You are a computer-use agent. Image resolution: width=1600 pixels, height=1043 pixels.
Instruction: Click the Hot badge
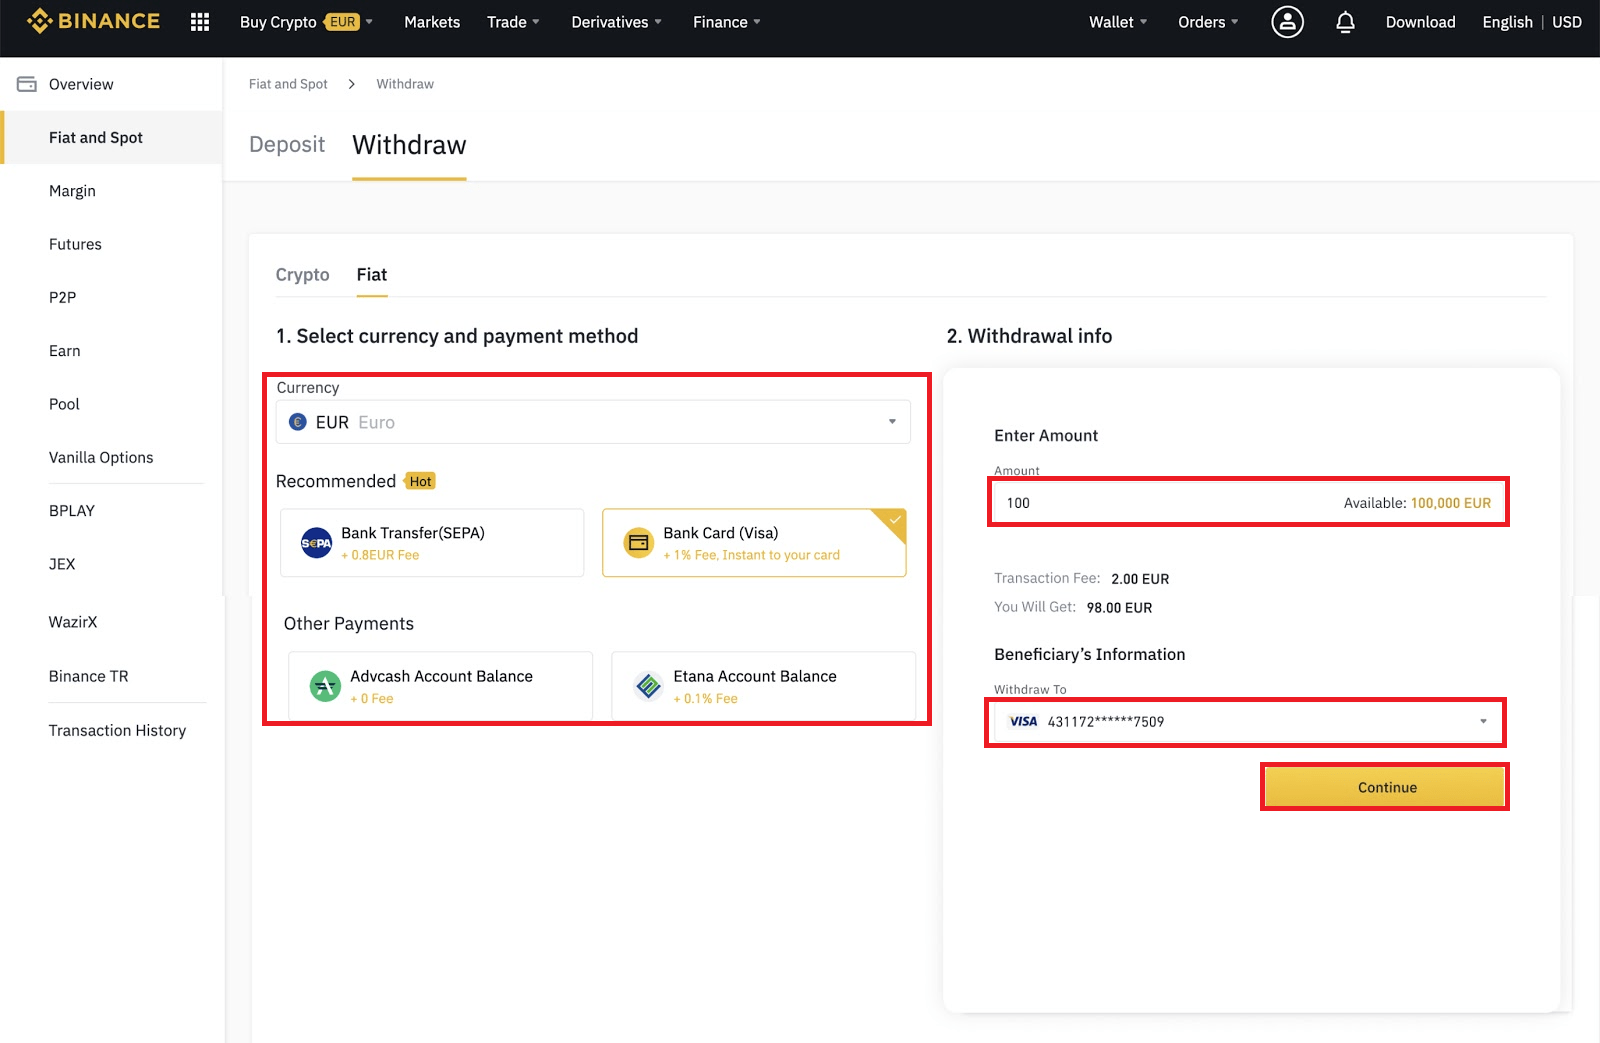[x=420, y=481]
